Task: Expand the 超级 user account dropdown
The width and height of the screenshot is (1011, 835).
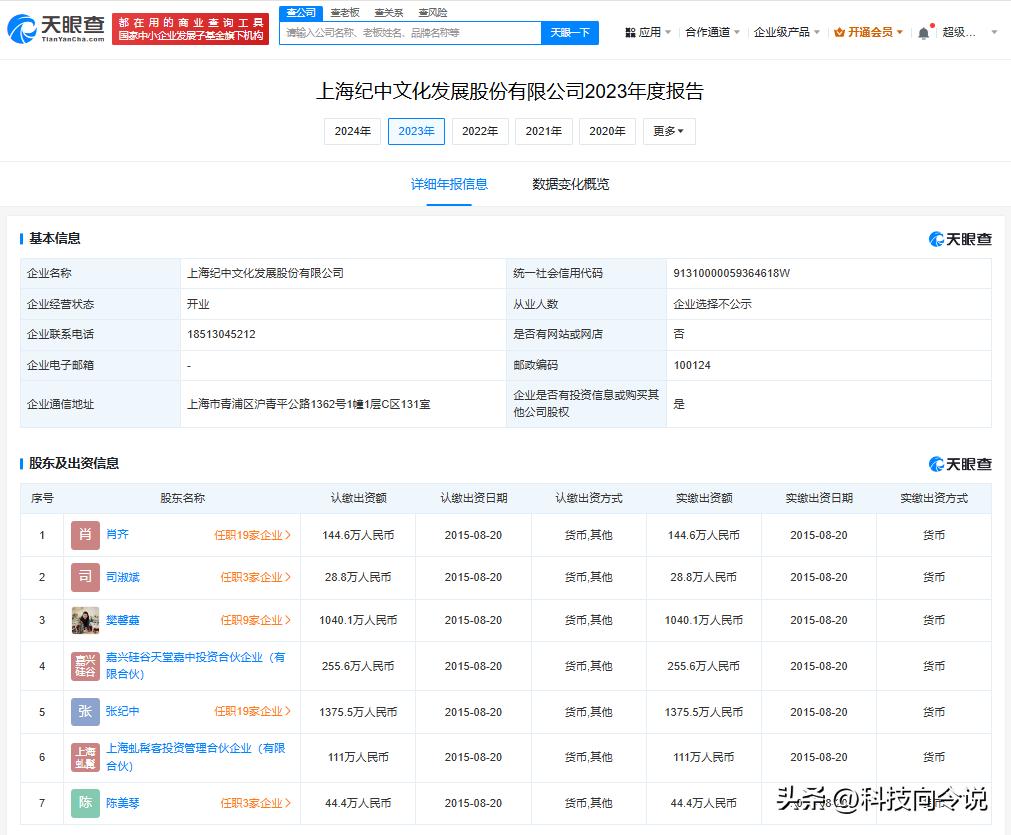Action: [970, 32]
